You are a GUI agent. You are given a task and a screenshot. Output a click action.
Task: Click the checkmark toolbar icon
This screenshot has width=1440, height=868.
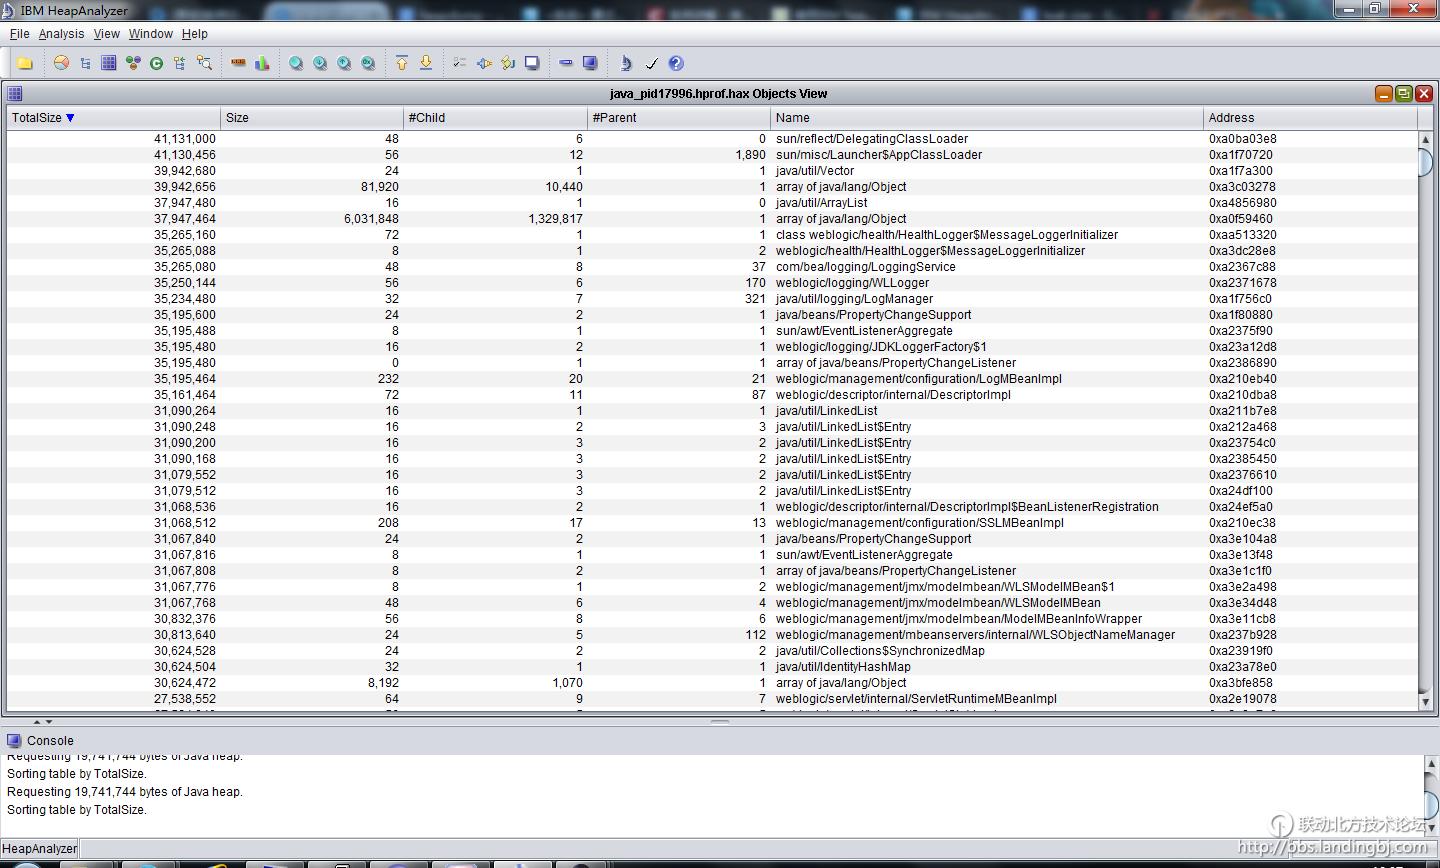pyautogui.click(x=651, y=63)
